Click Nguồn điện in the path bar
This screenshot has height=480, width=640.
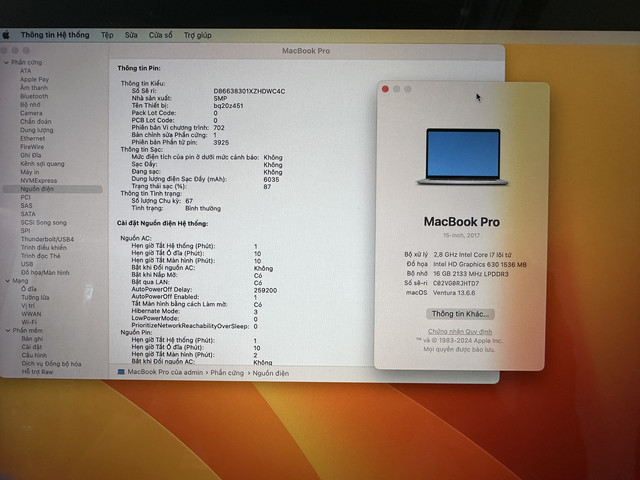point(271,373)
